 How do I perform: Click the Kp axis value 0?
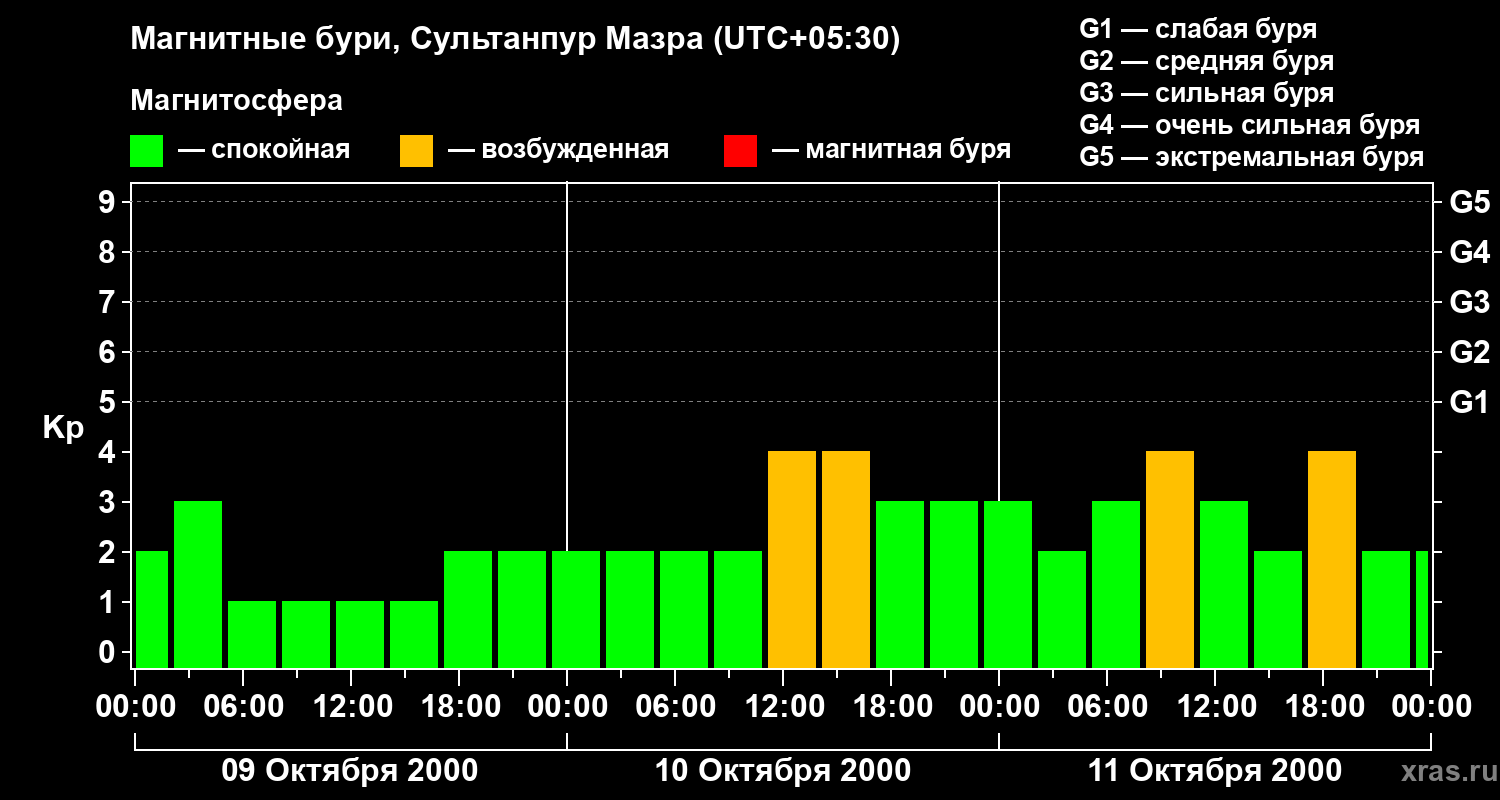(x=109, y=652)
